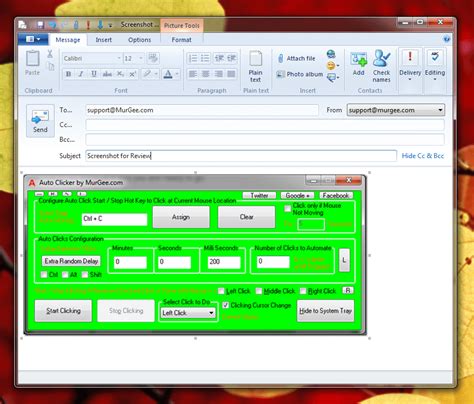Click the Undo icon in the title bar
474x404 pixels.
pos(52,25)
